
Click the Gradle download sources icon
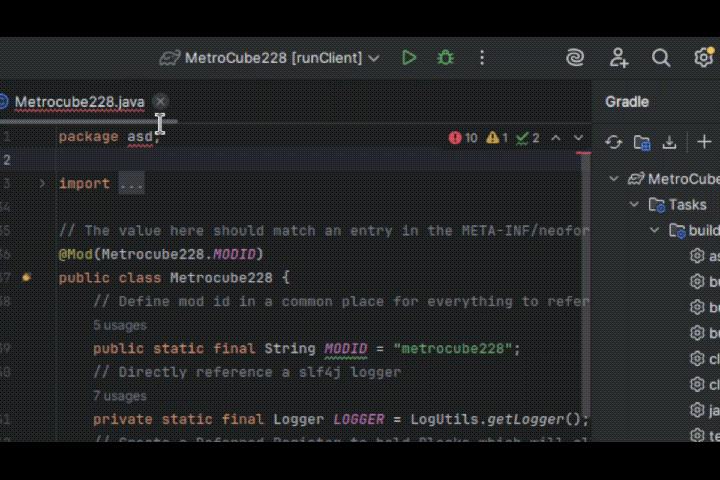click(x=670, y=143)
